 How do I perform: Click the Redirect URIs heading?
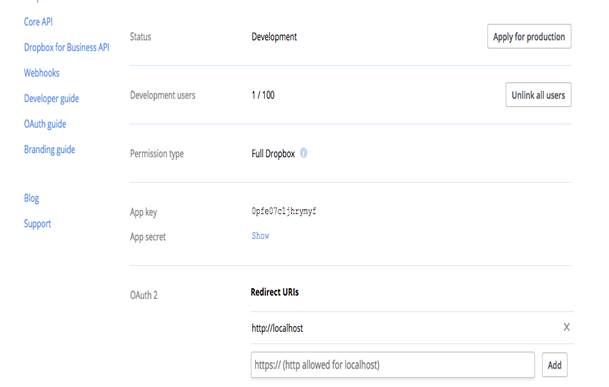pos(275,292)
